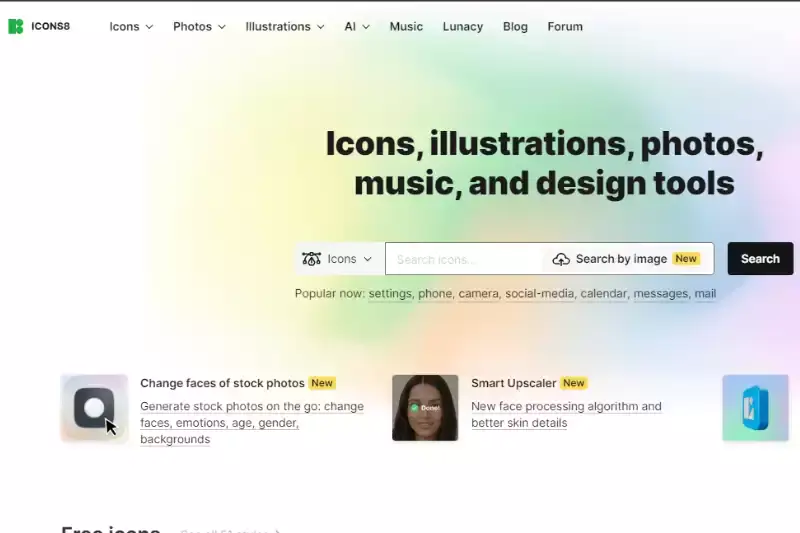Select the popular tag mail
This screenshot has width=800, height=533.
705,294
